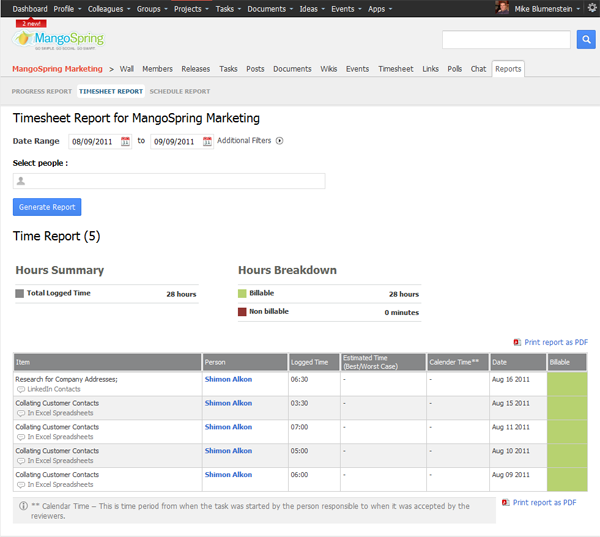The width and height of the screenshot is (600, 537).
Task: Click the '2 new!' notification badge
Action: pos(31,24)
